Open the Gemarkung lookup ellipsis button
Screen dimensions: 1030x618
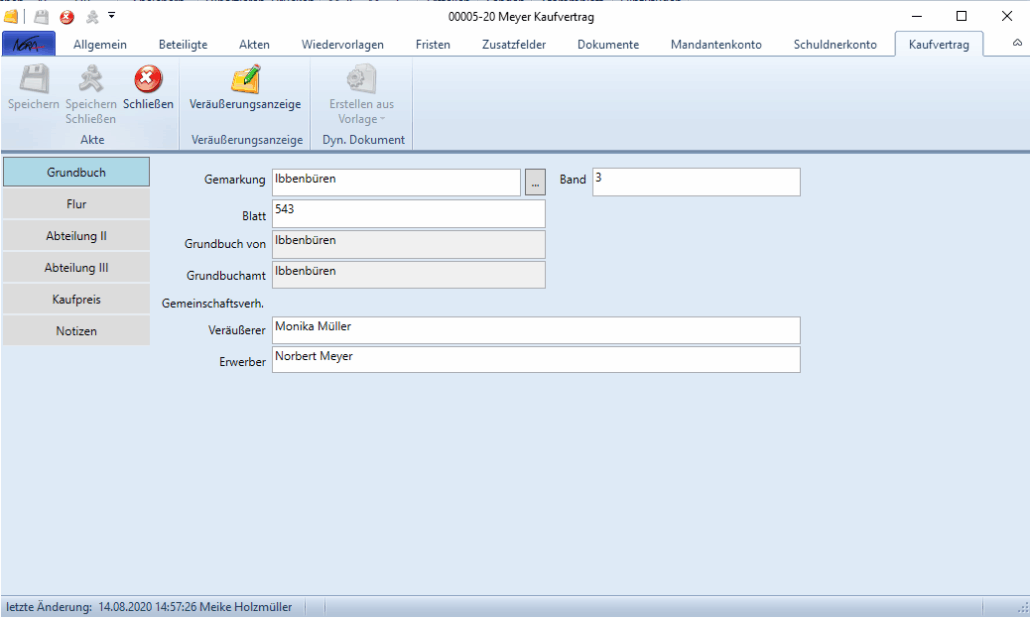pyautogui.click(x=535, y=182)
